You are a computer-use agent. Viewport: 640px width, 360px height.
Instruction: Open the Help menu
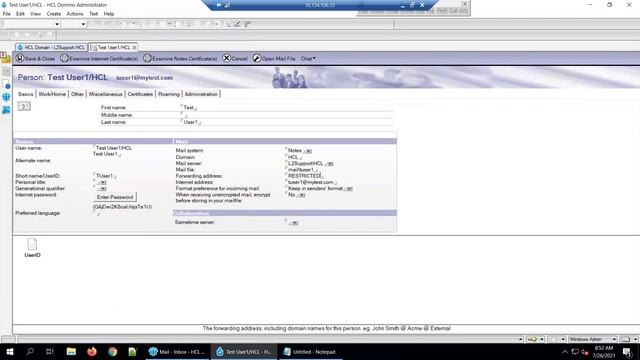click(109, 14)
